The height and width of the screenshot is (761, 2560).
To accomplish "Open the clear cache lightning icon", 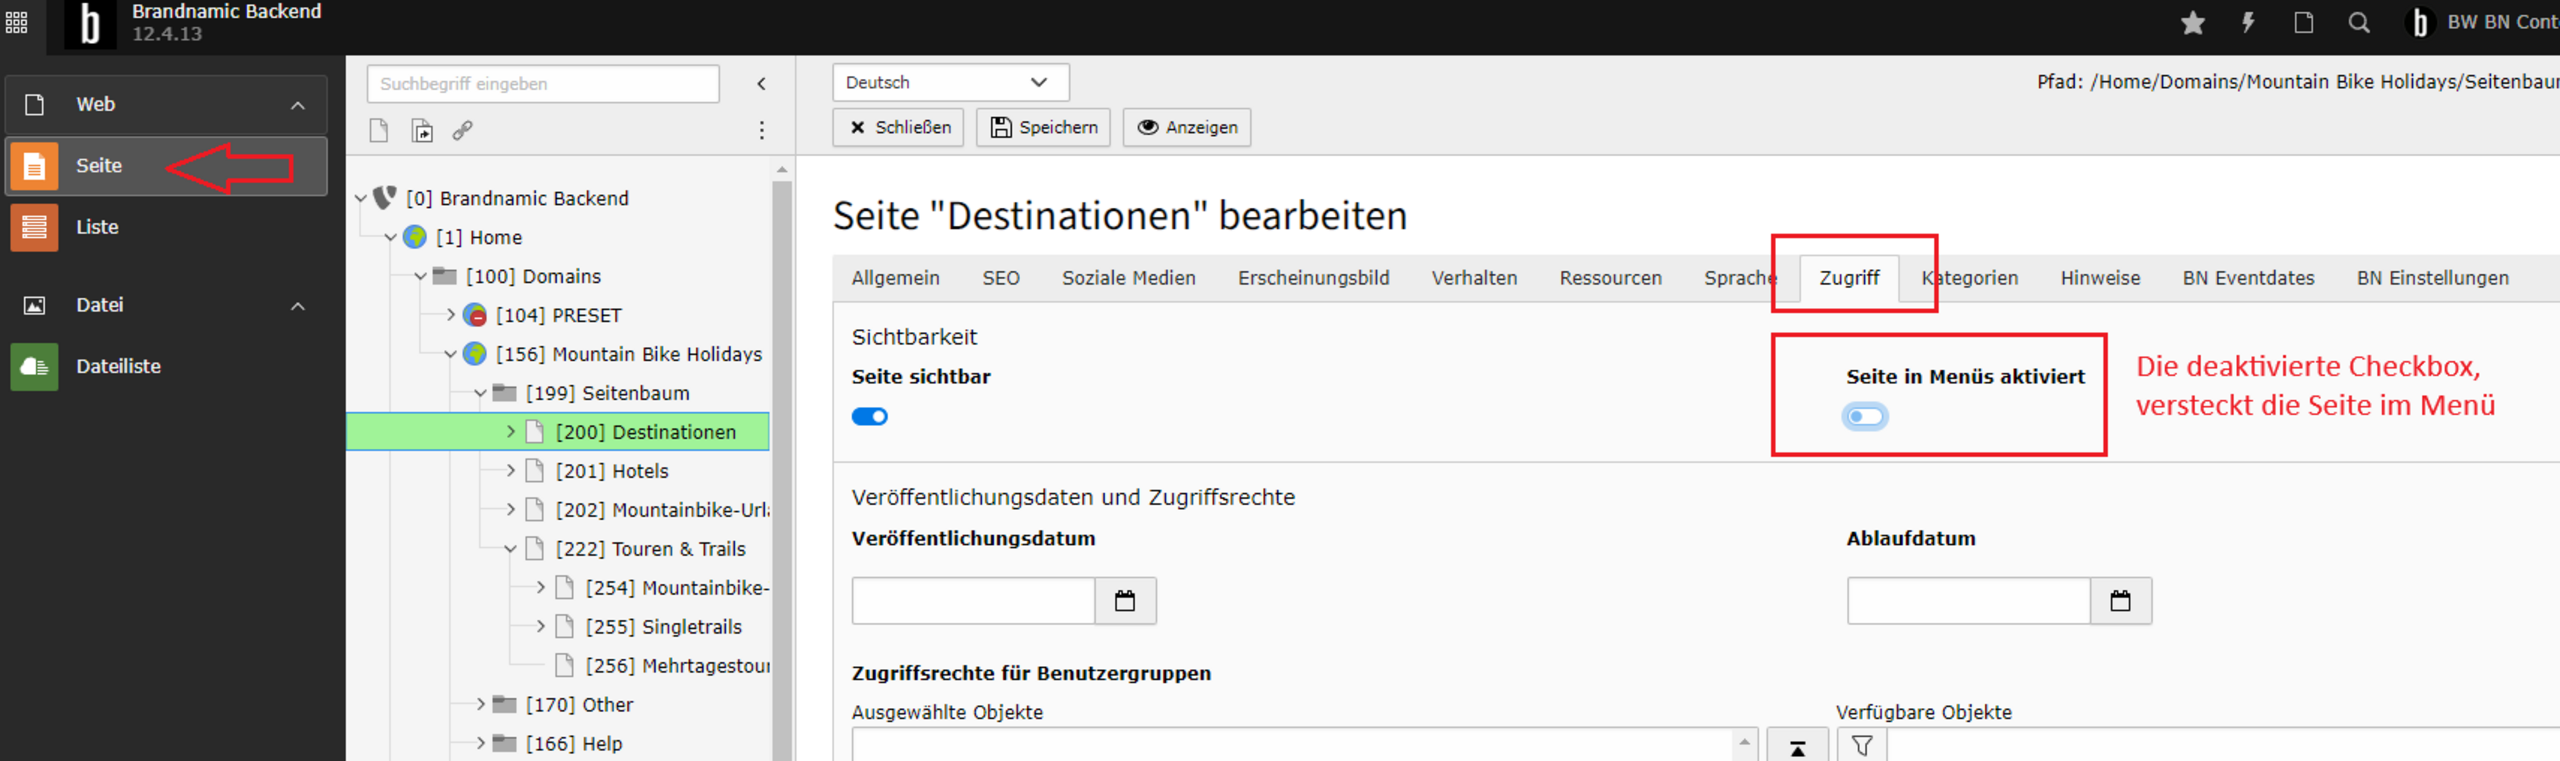I will [2248, 23].
